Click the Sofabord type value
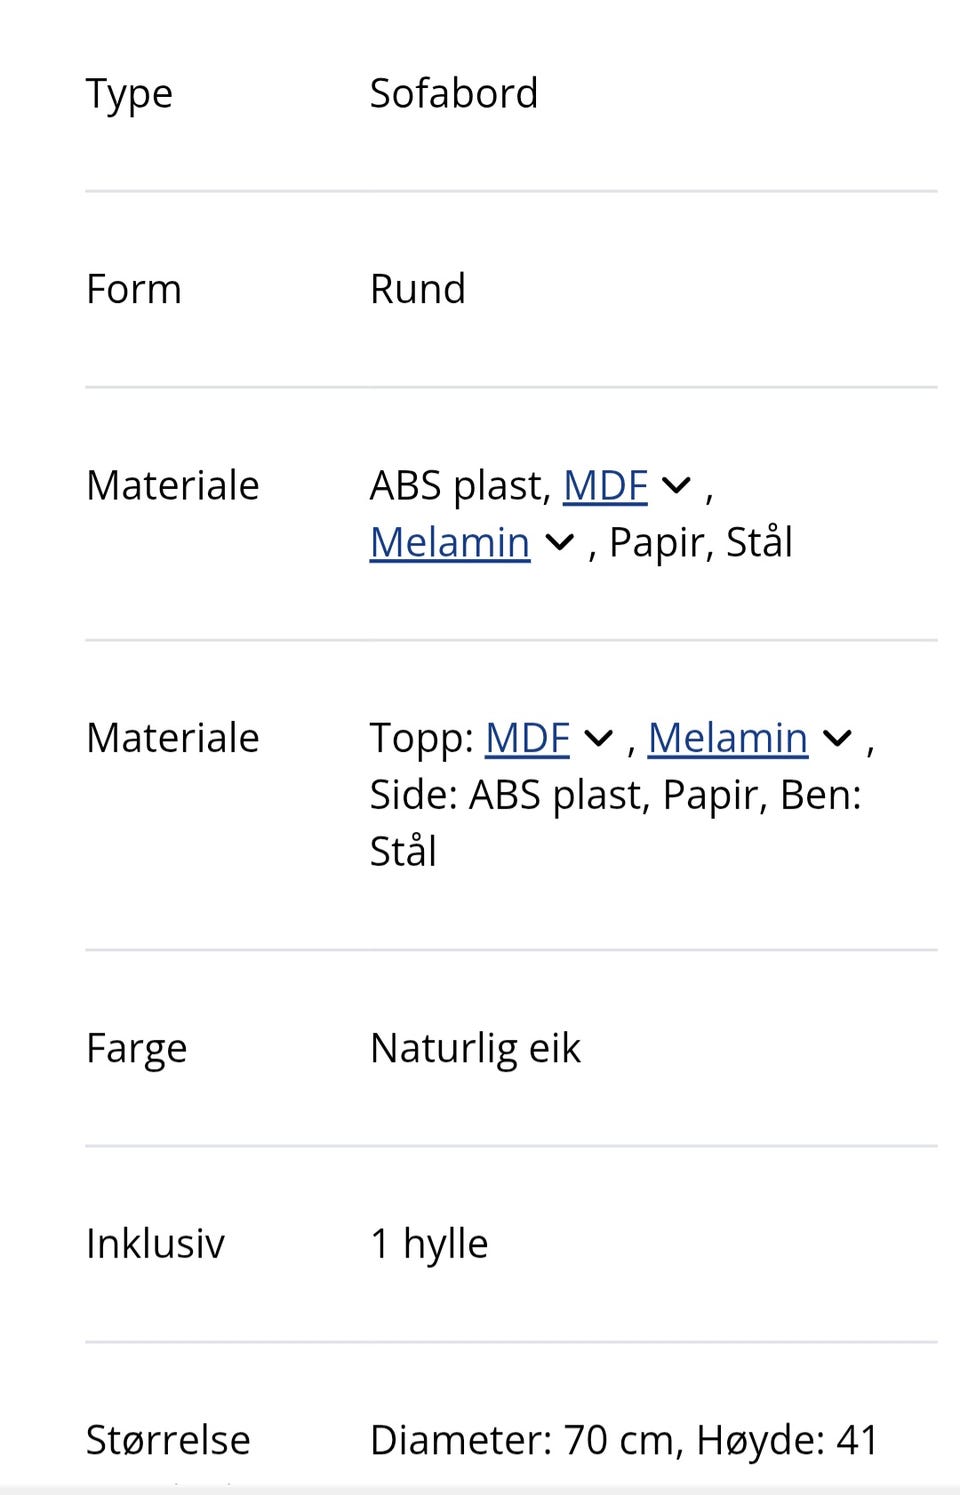This screenshot has width=960, height=1495. pos(454,94)
